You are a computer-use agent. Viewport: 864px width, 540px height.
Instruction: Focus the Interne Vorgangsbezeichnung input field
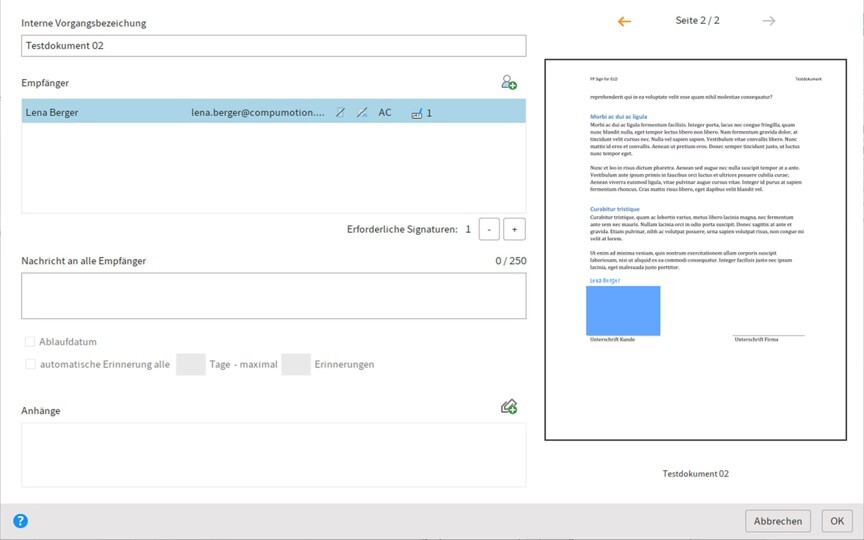click(x=273, y=46)
